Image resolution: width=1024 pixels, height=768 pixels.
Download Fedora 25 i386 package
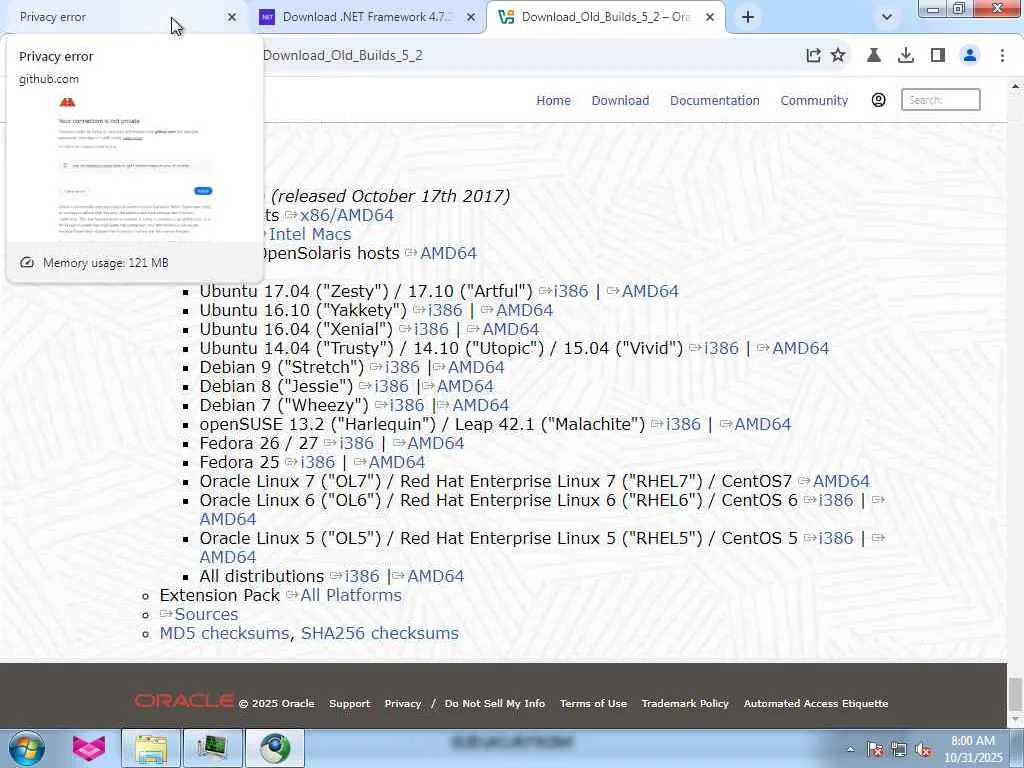(x=317, y=462)
